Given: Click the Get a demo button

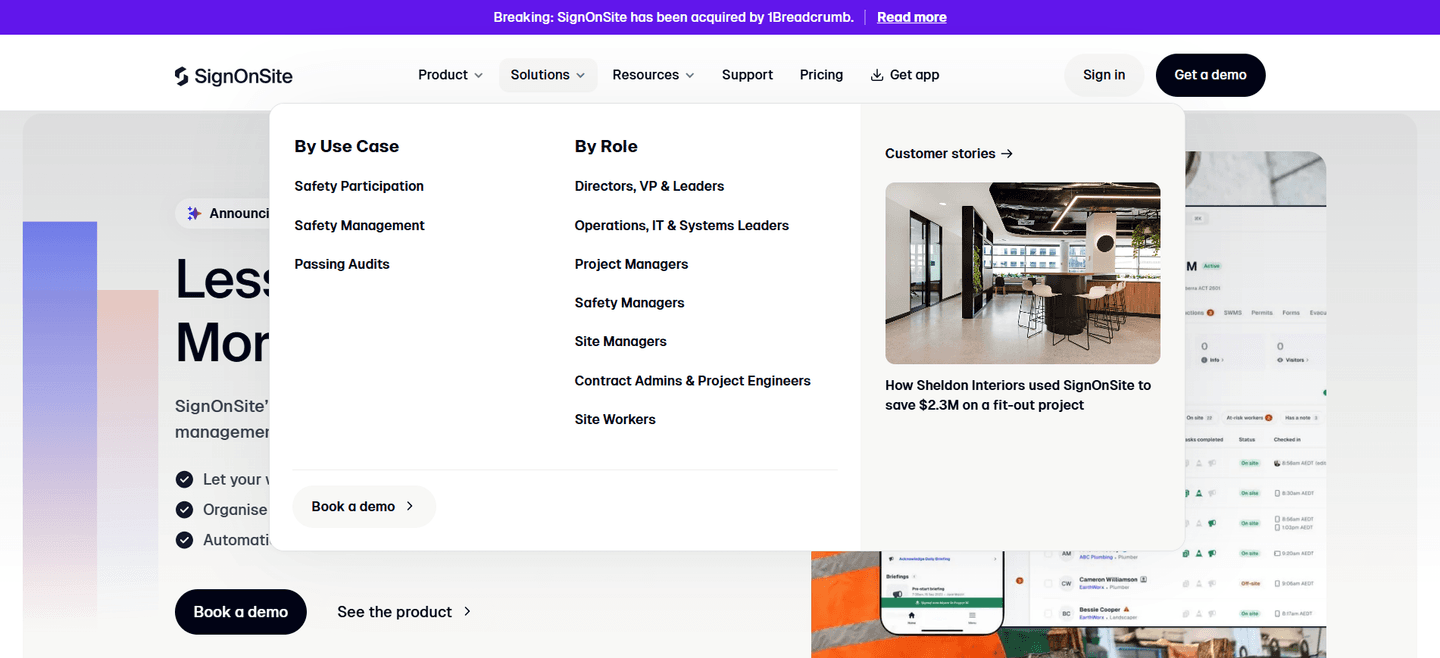Looking at the screenshot, I should [1210, 75].
